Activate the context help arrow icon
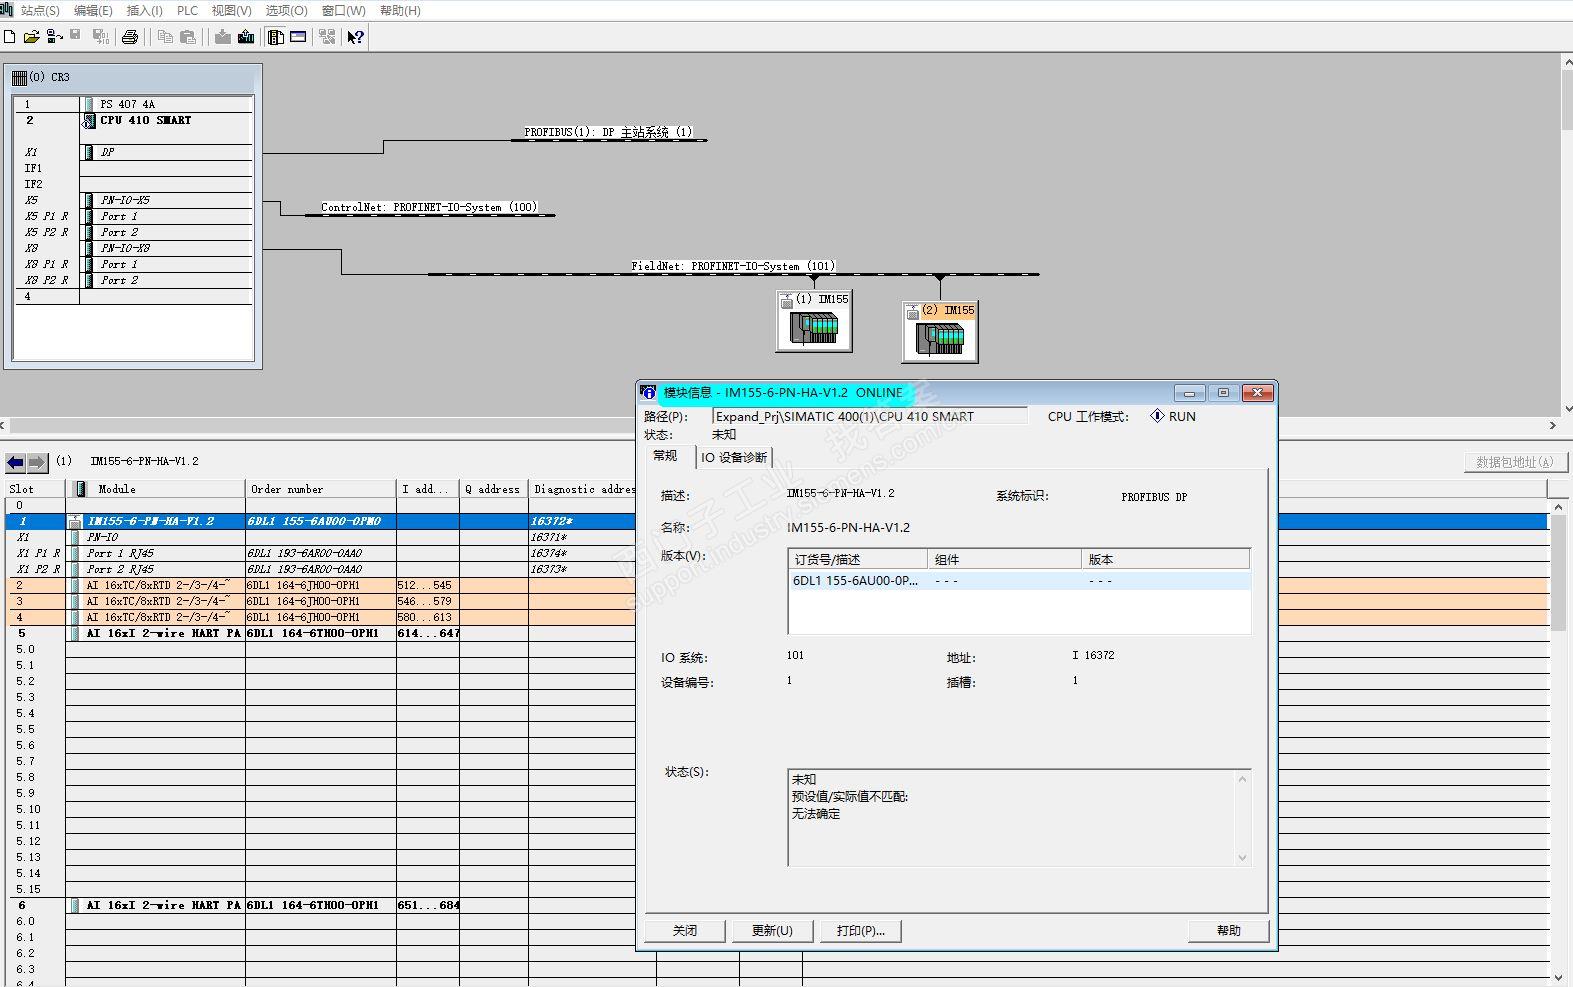Screen dimensions: 1573x987 click(356, 37)
